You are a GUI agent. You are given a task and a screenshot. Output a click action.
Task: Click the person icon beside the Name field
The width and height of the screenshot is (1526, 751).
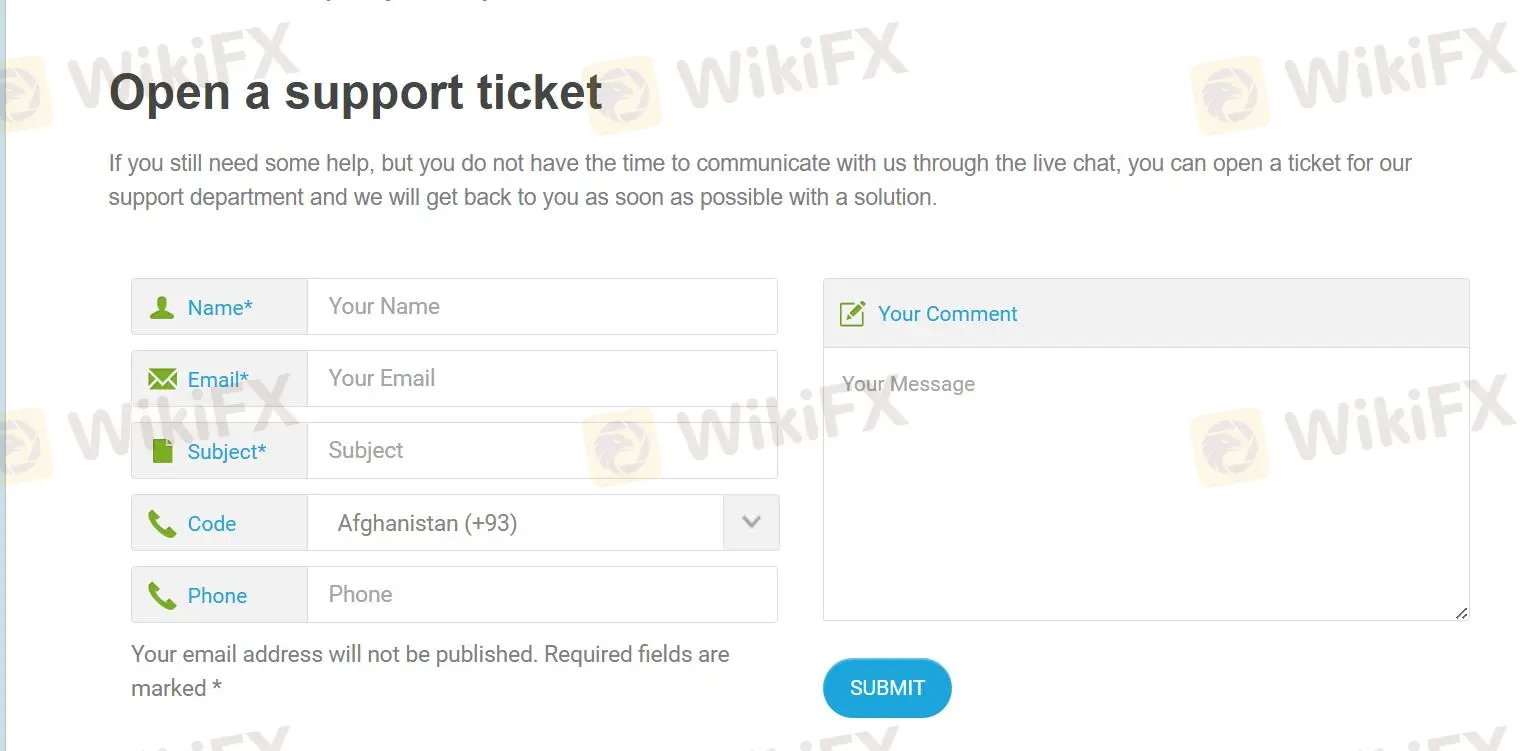click(162, 306)
